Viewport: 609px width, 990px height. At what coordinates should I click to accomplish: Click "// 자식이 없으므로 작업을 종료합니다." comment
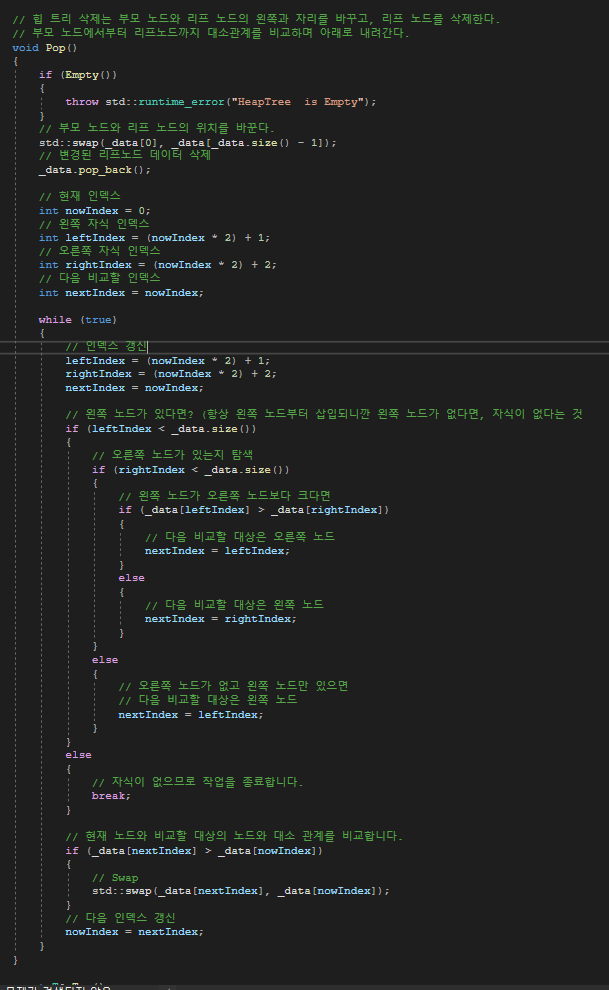198,782
